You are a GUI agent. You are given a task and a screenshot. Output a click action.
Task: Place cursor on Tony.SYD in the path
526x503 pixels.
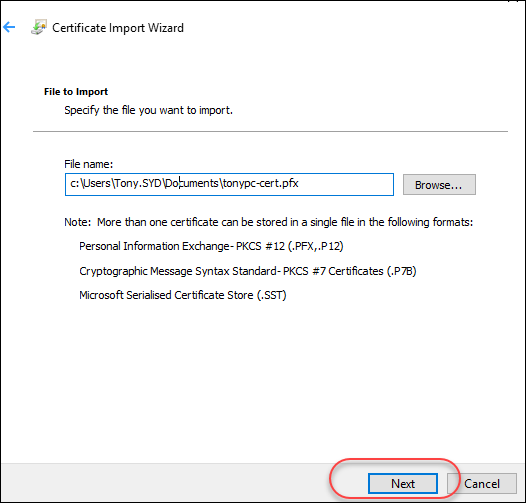[138, 183]
